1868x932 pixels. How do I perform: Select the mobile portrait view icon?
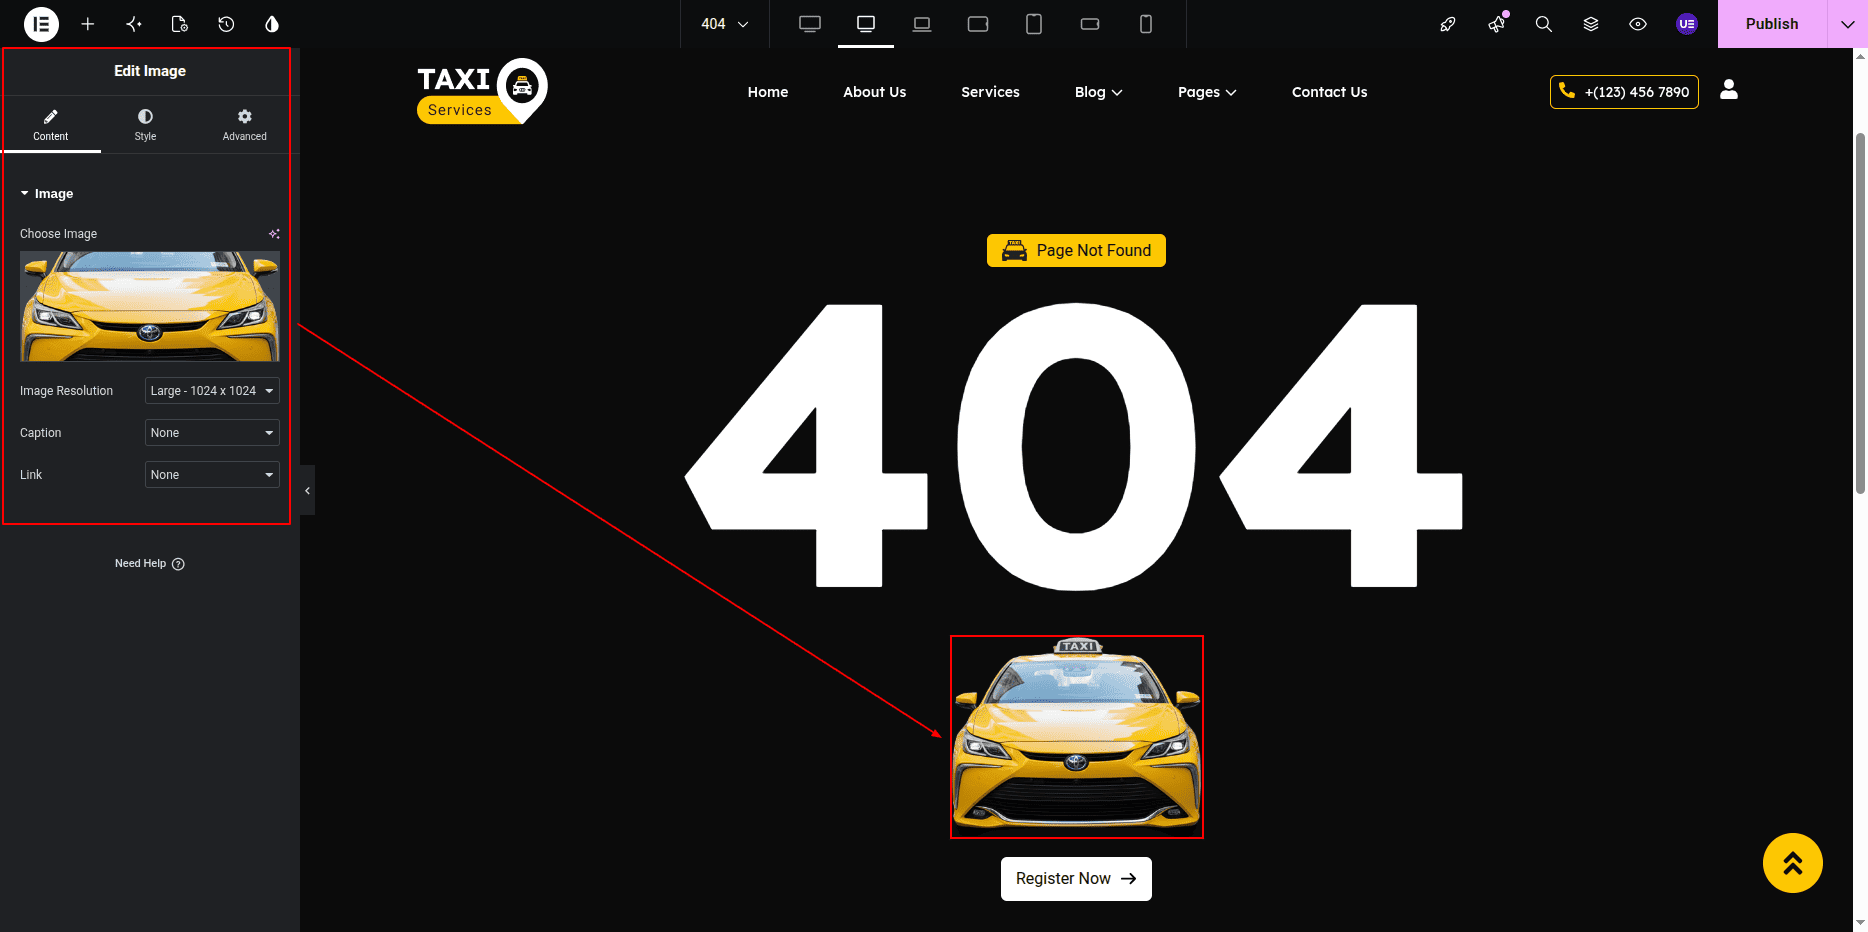tap(1146, 24)
